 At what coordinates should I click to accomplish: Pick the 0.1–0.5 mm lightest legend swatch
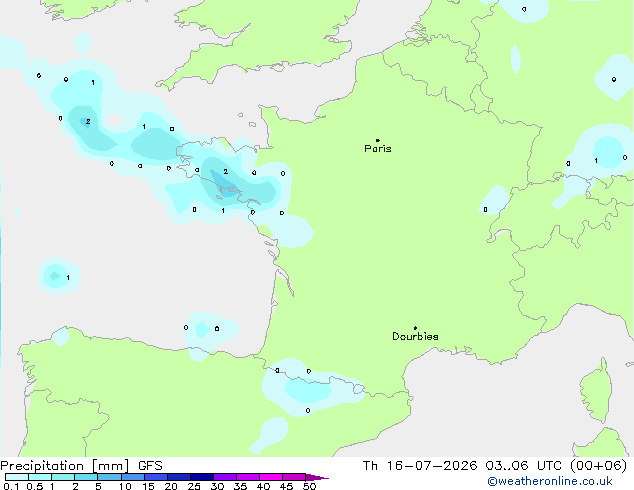pyautogui.click(x=17, y=477)
